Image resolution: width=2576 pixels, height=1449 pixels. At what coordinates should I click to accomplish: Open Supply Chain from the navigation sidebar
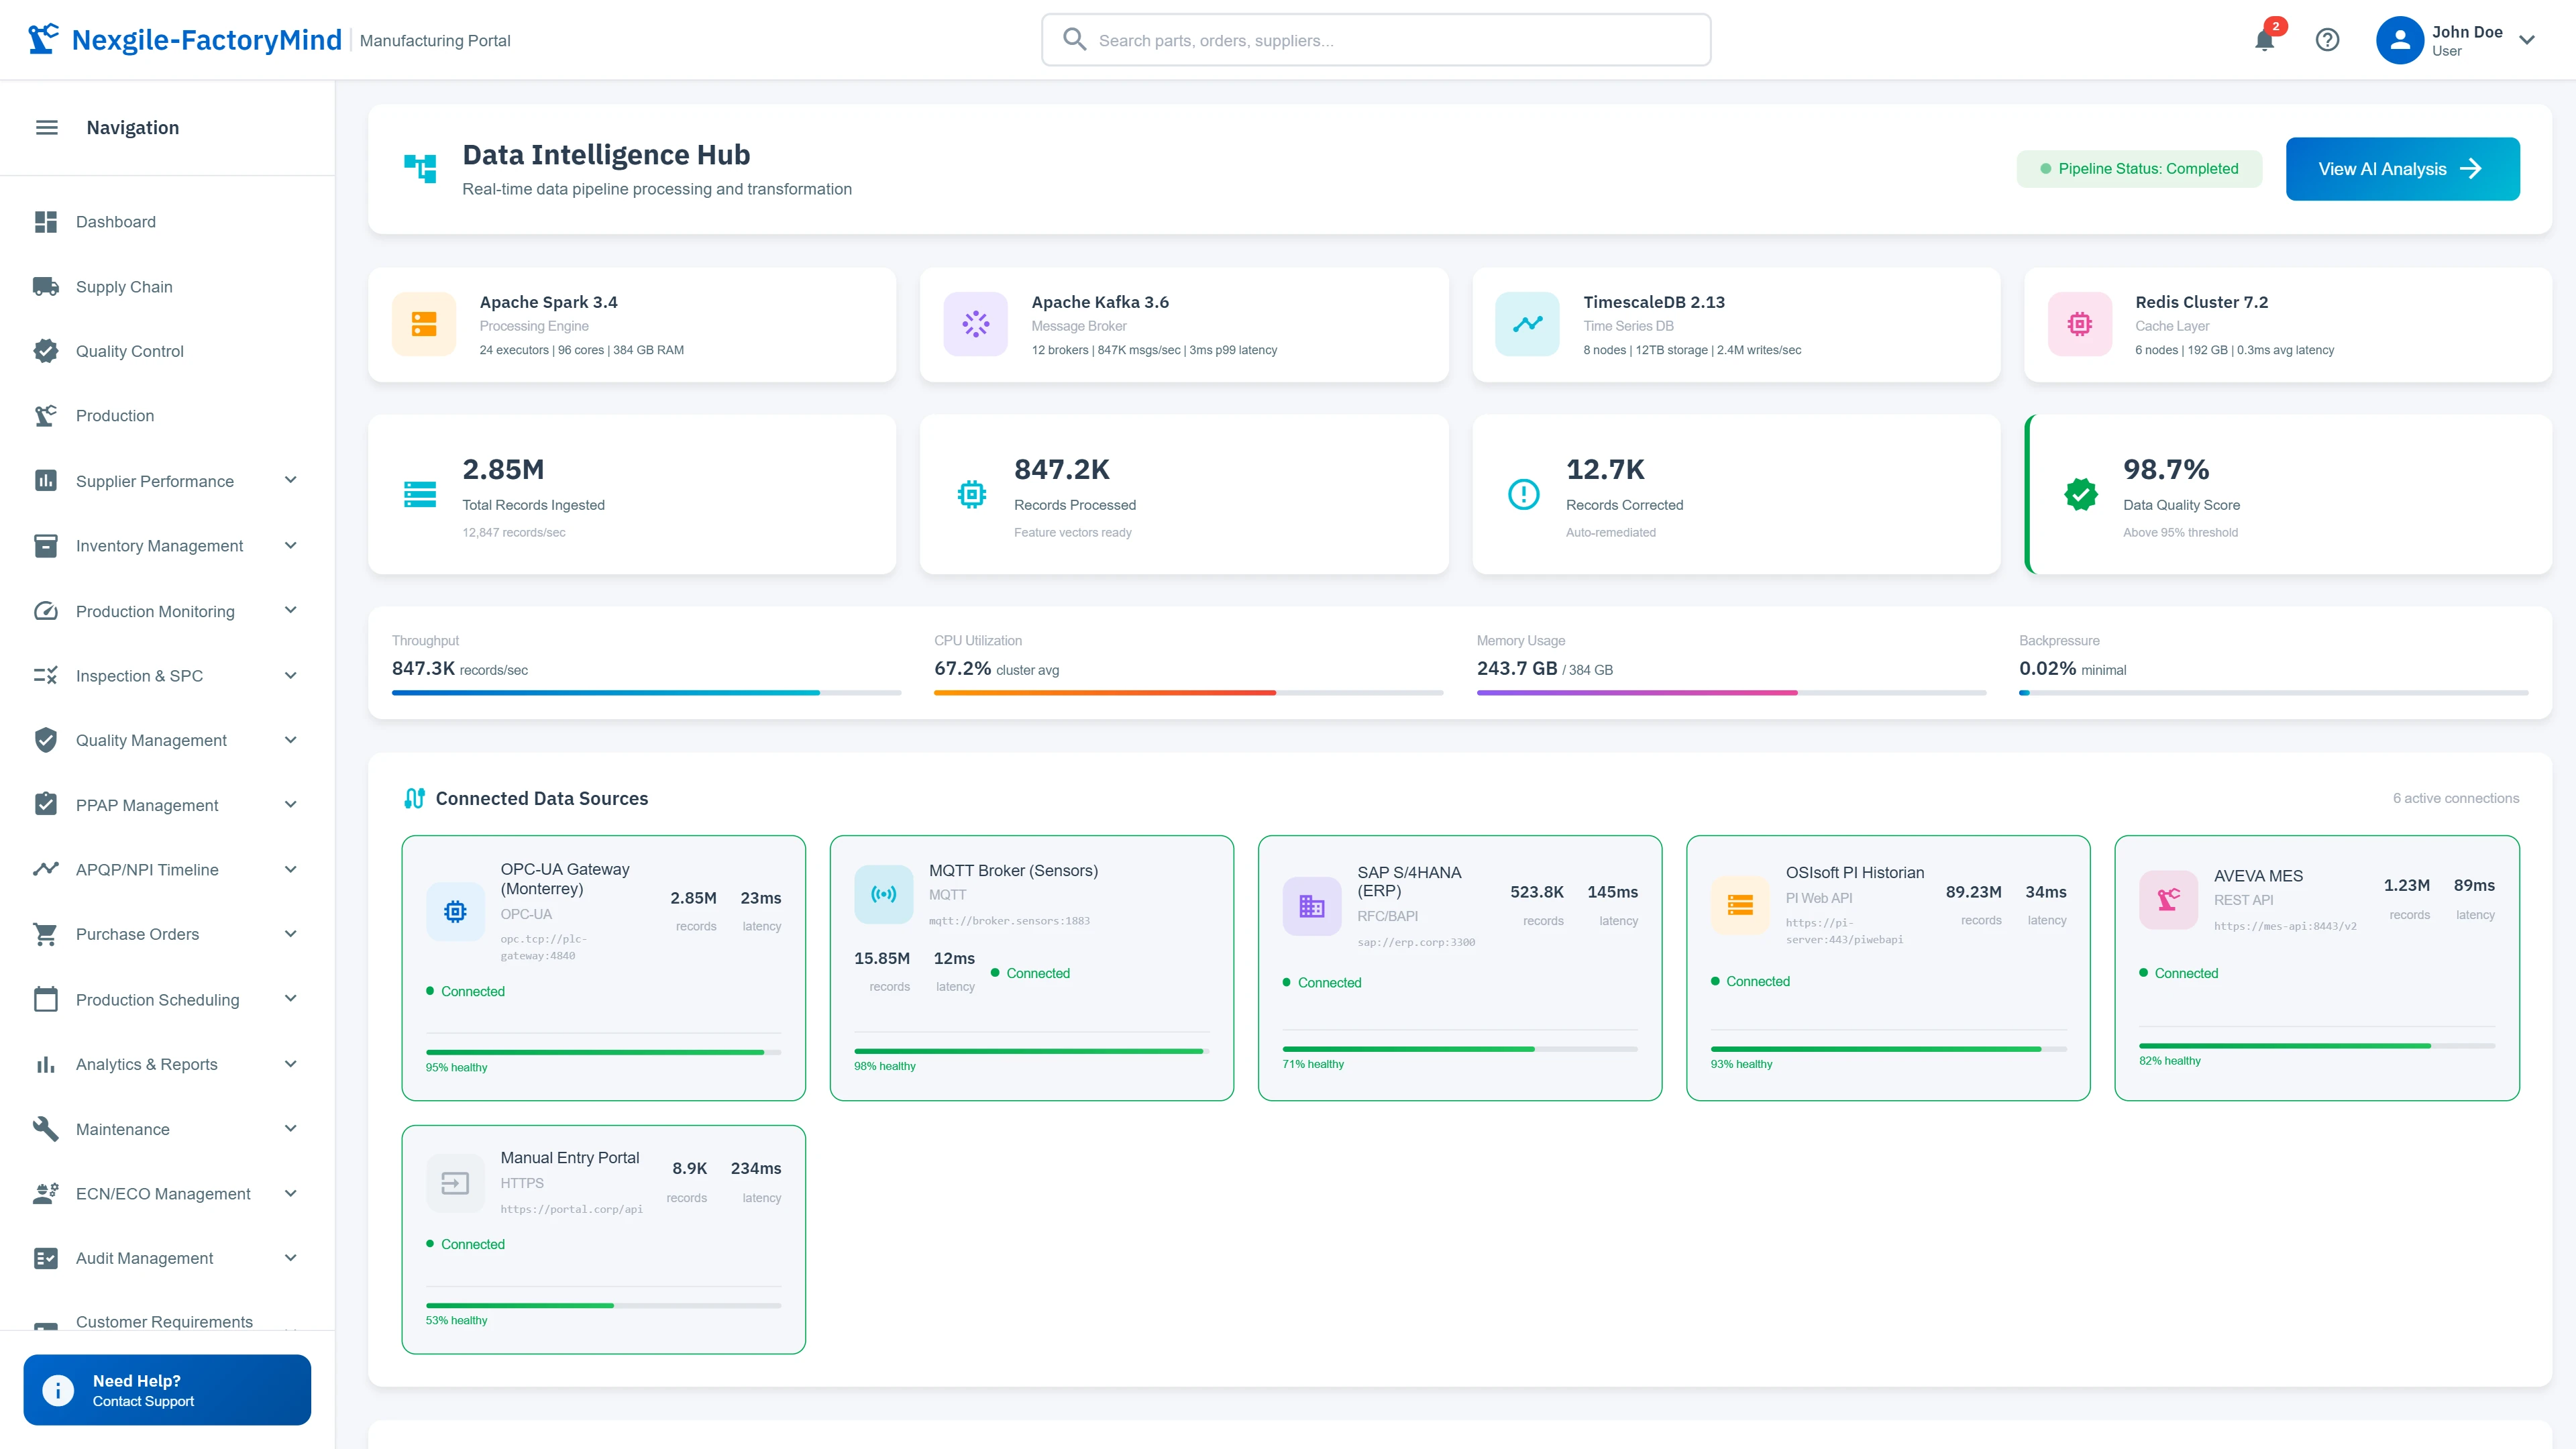[x=124, y=286]
